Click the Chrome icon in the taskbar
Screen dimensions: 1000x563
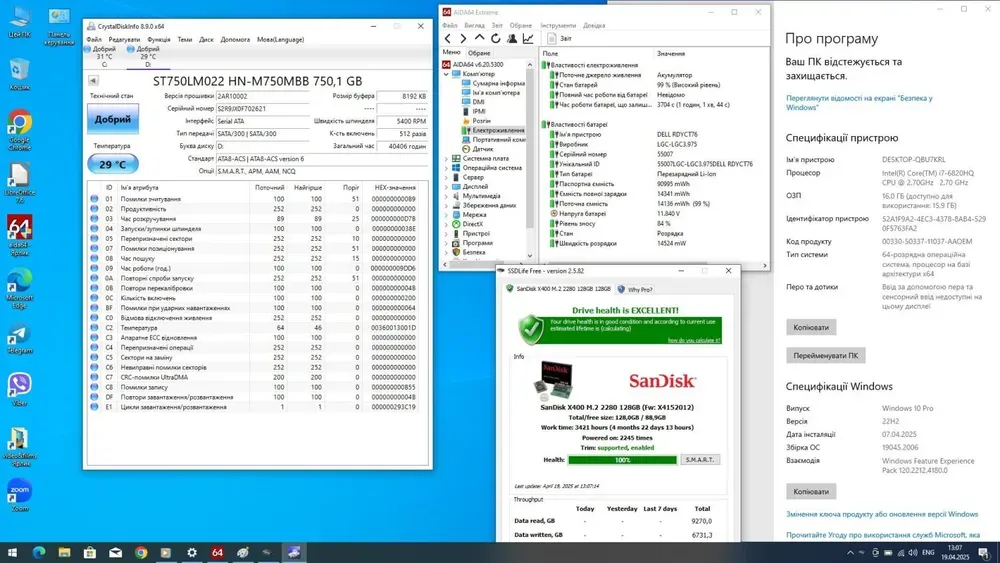(141, 552)
